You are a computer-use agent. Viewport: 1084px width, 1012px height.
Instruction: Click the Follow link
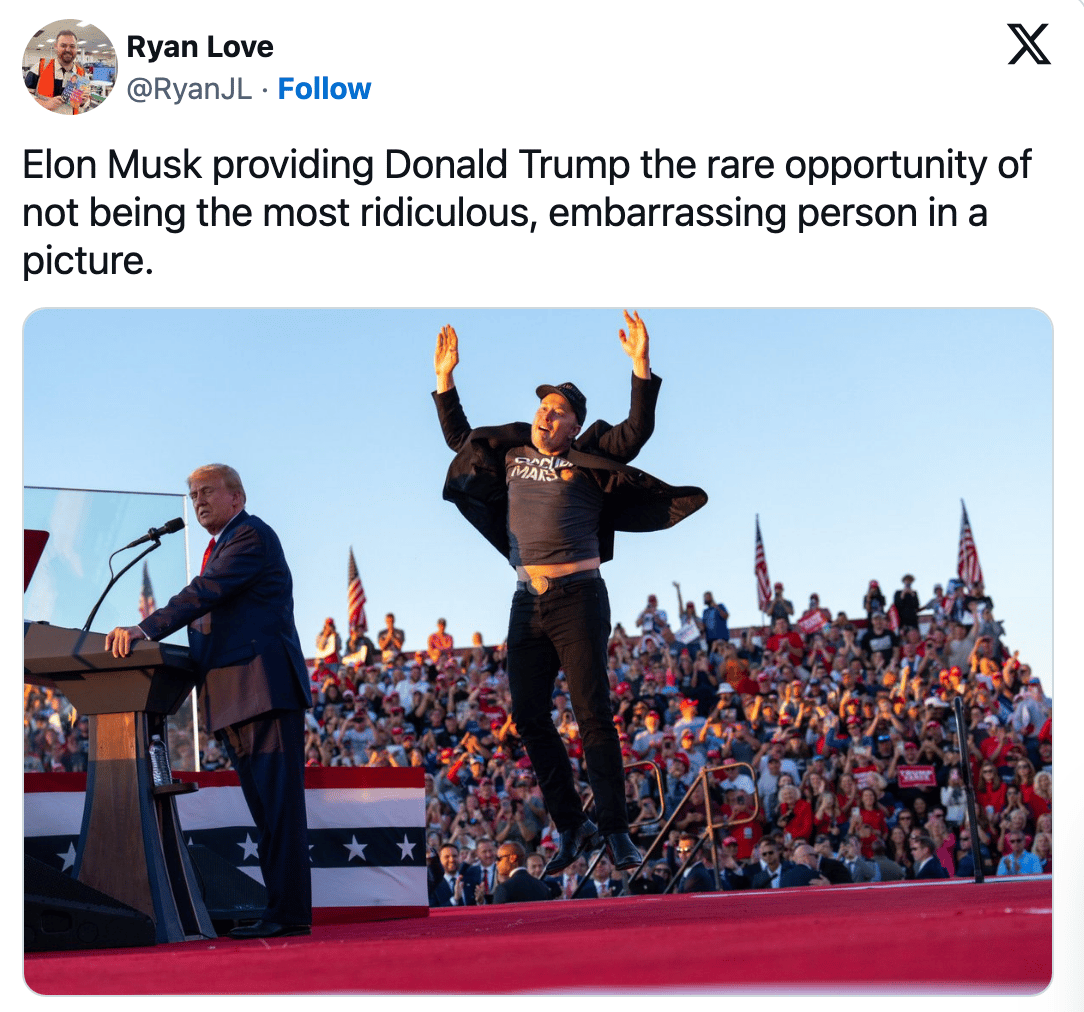tap(324, 89)
